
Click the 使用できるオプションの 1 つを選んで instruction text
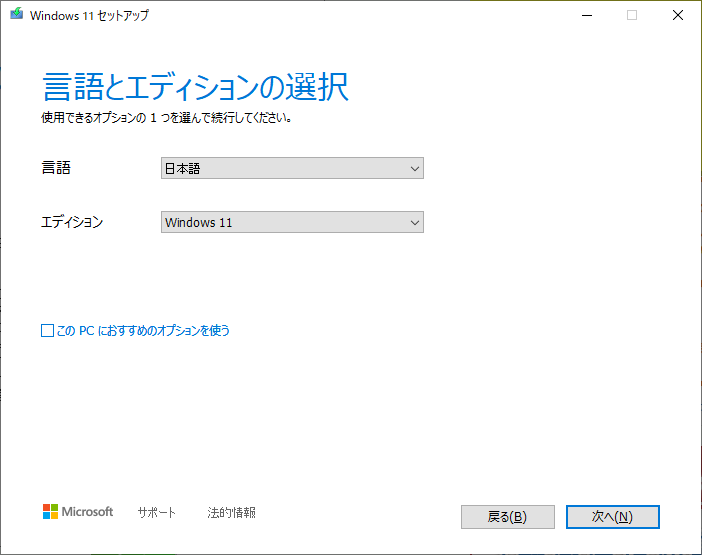tap(167, 118)
